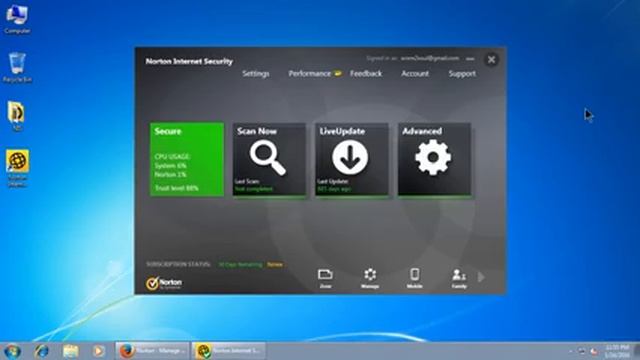Image resolution: width=640 pixels, height=360 pixels.
Task: Open the Settings menu
Action: click(x=256, y=73)
